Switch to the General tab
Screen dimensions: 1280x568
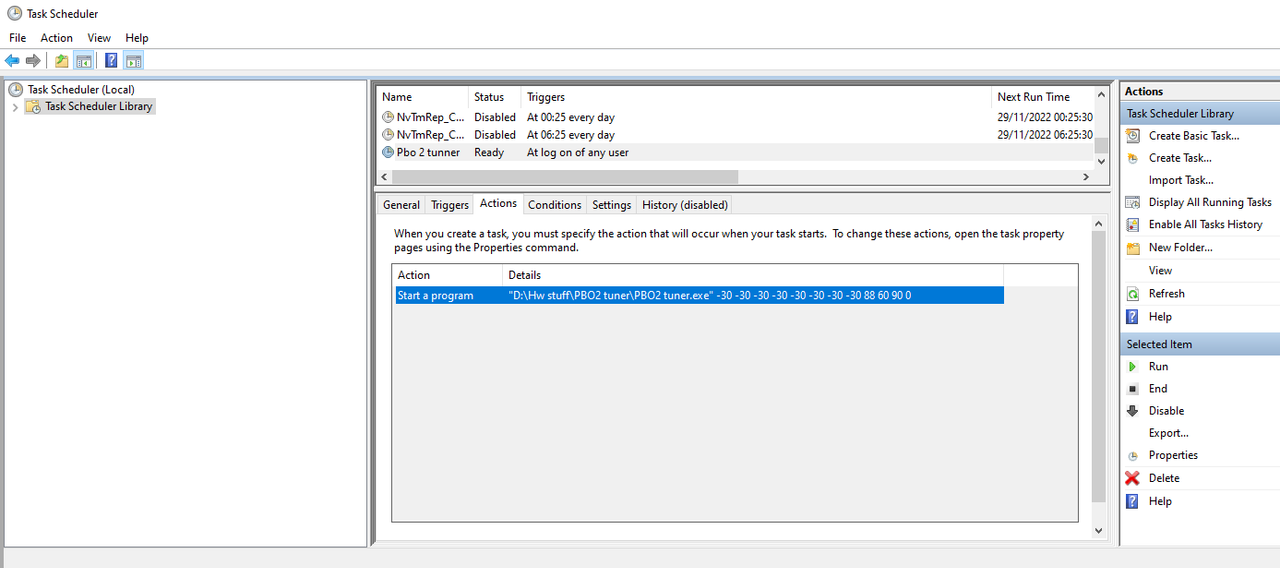coord(401,205)
